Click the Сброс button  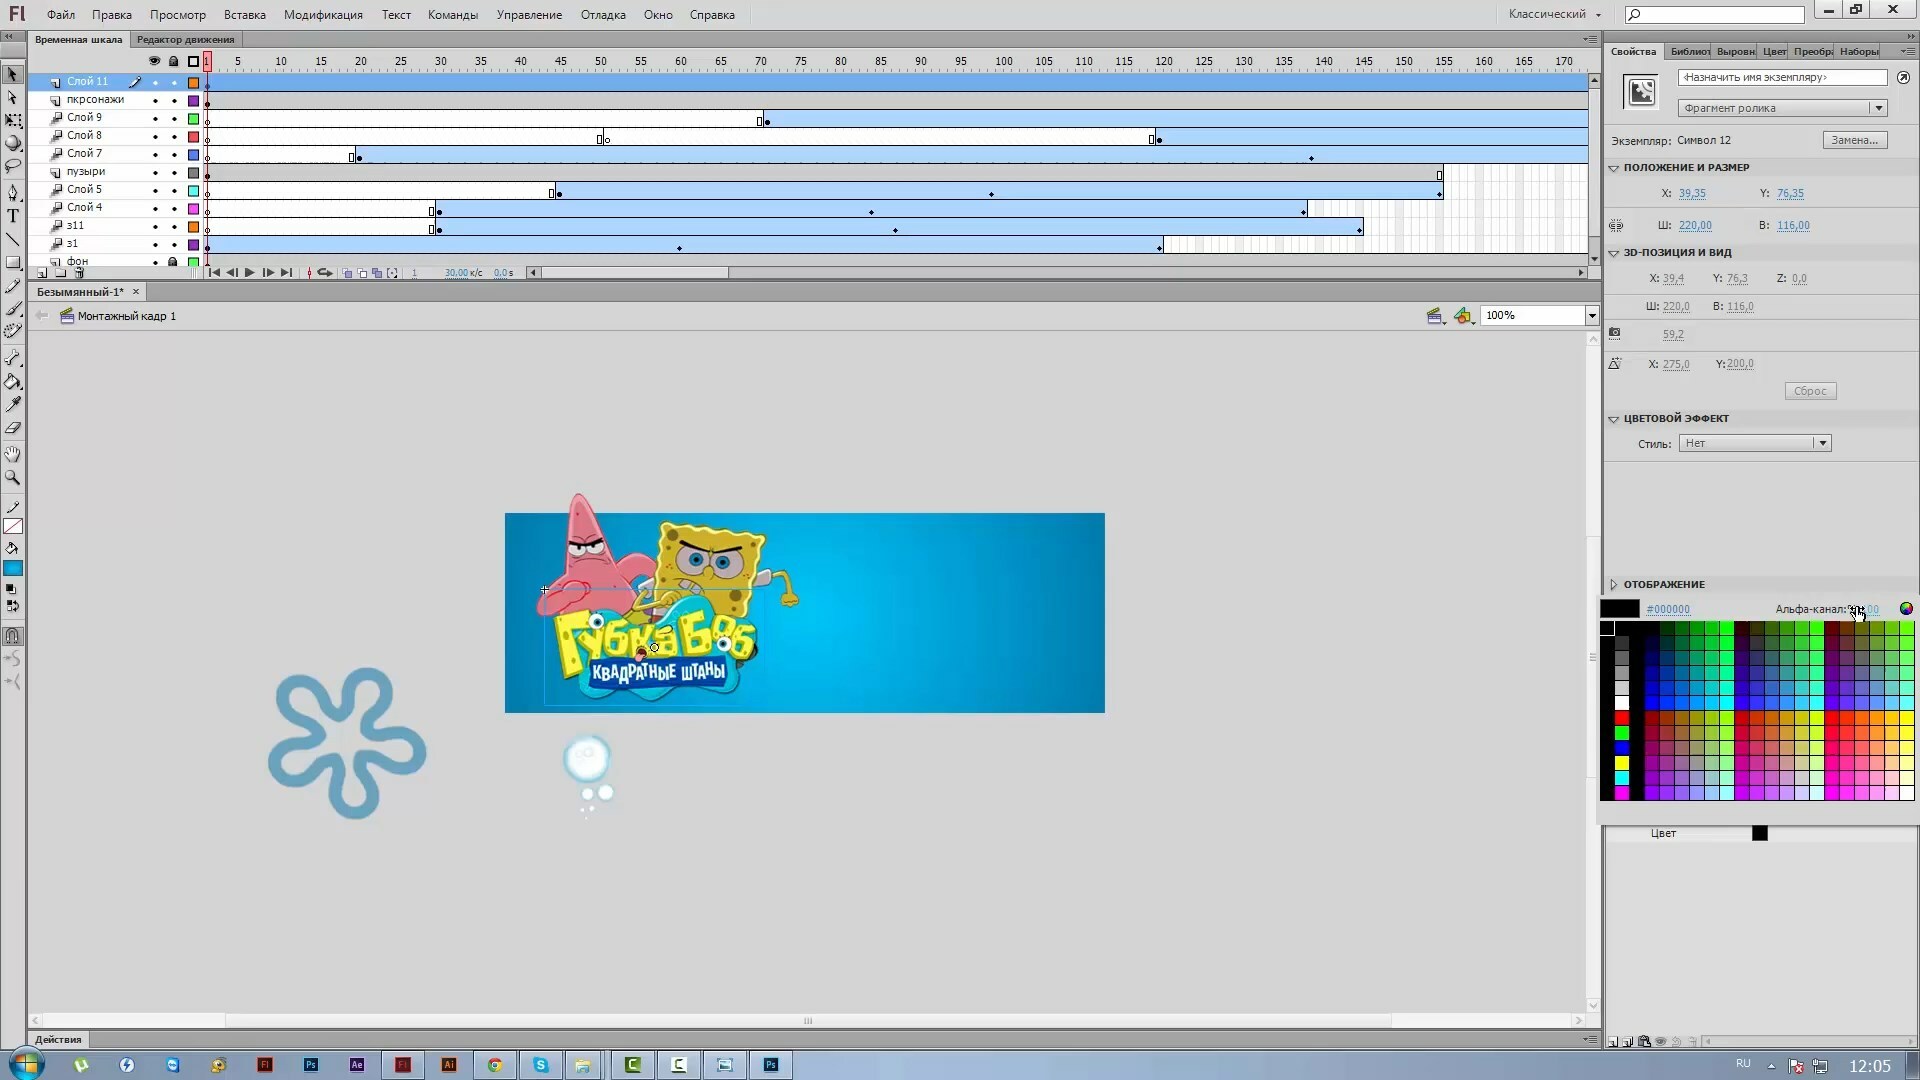coord(1810,391)
